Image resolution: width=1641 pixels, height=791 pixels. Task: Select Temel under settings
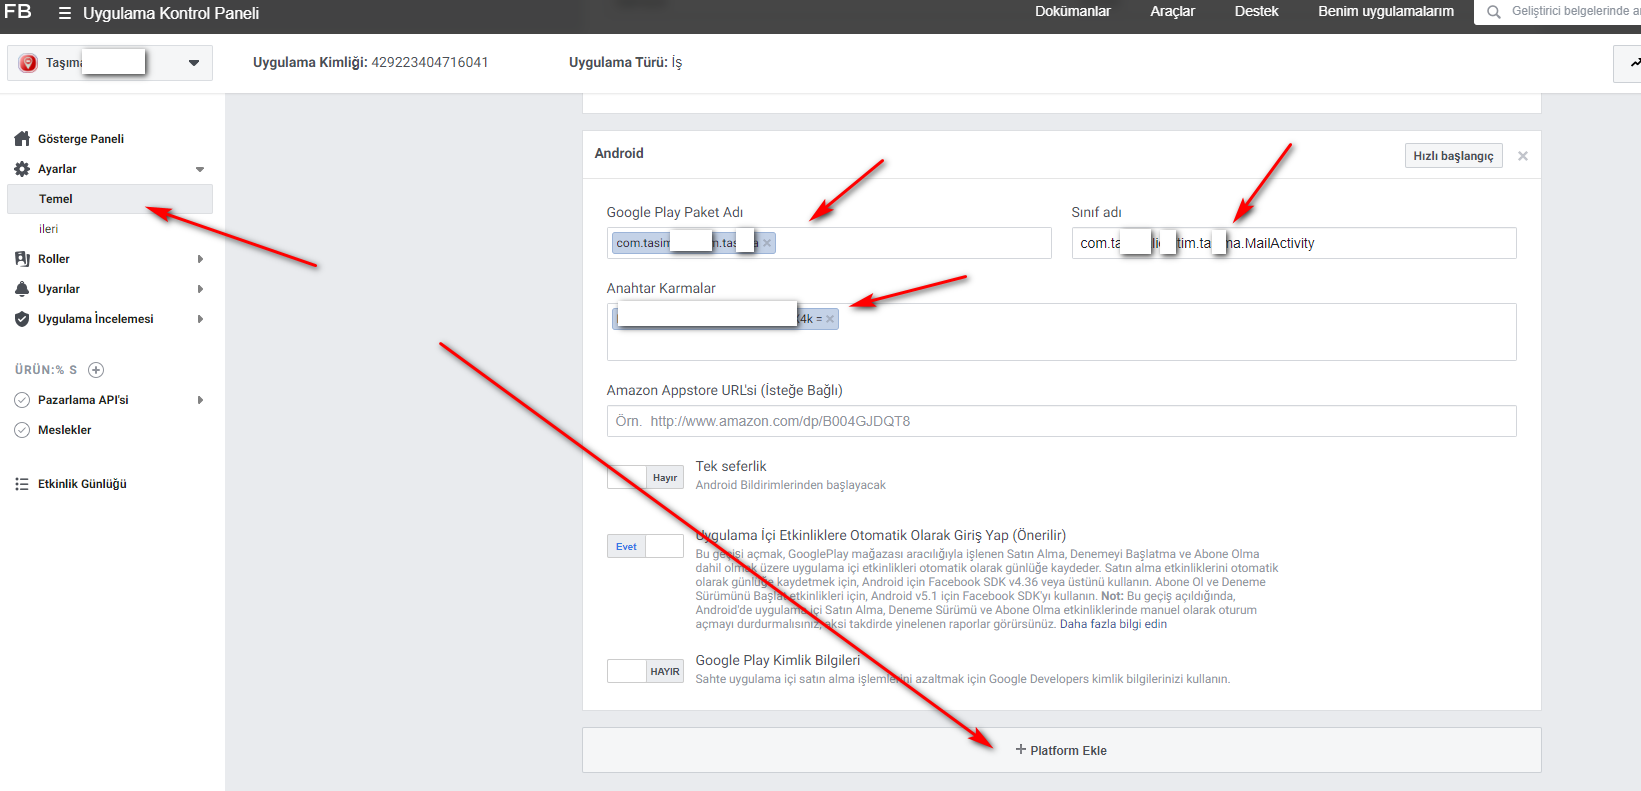coord(110,199)
